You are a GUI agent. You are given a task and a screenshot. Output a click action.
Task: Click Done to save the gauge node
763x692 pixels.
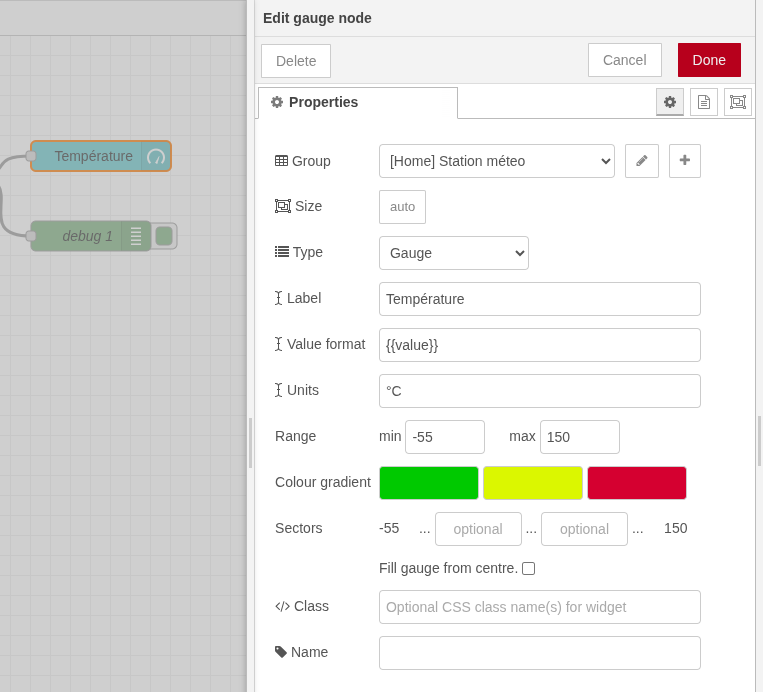[x=709, y=60]
